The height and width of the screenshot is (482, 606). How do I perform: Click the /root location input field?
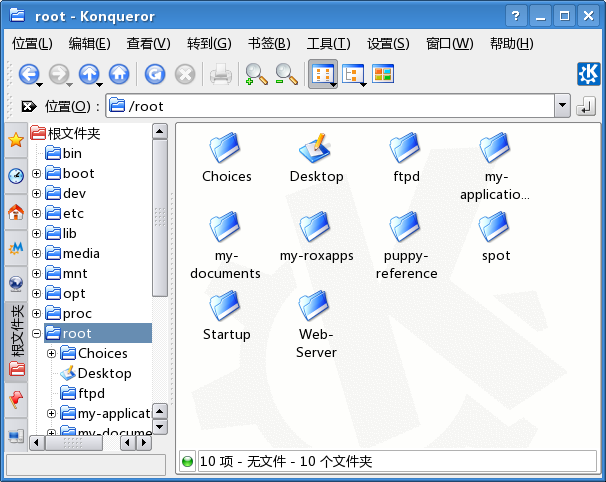(x=330, y=106)
